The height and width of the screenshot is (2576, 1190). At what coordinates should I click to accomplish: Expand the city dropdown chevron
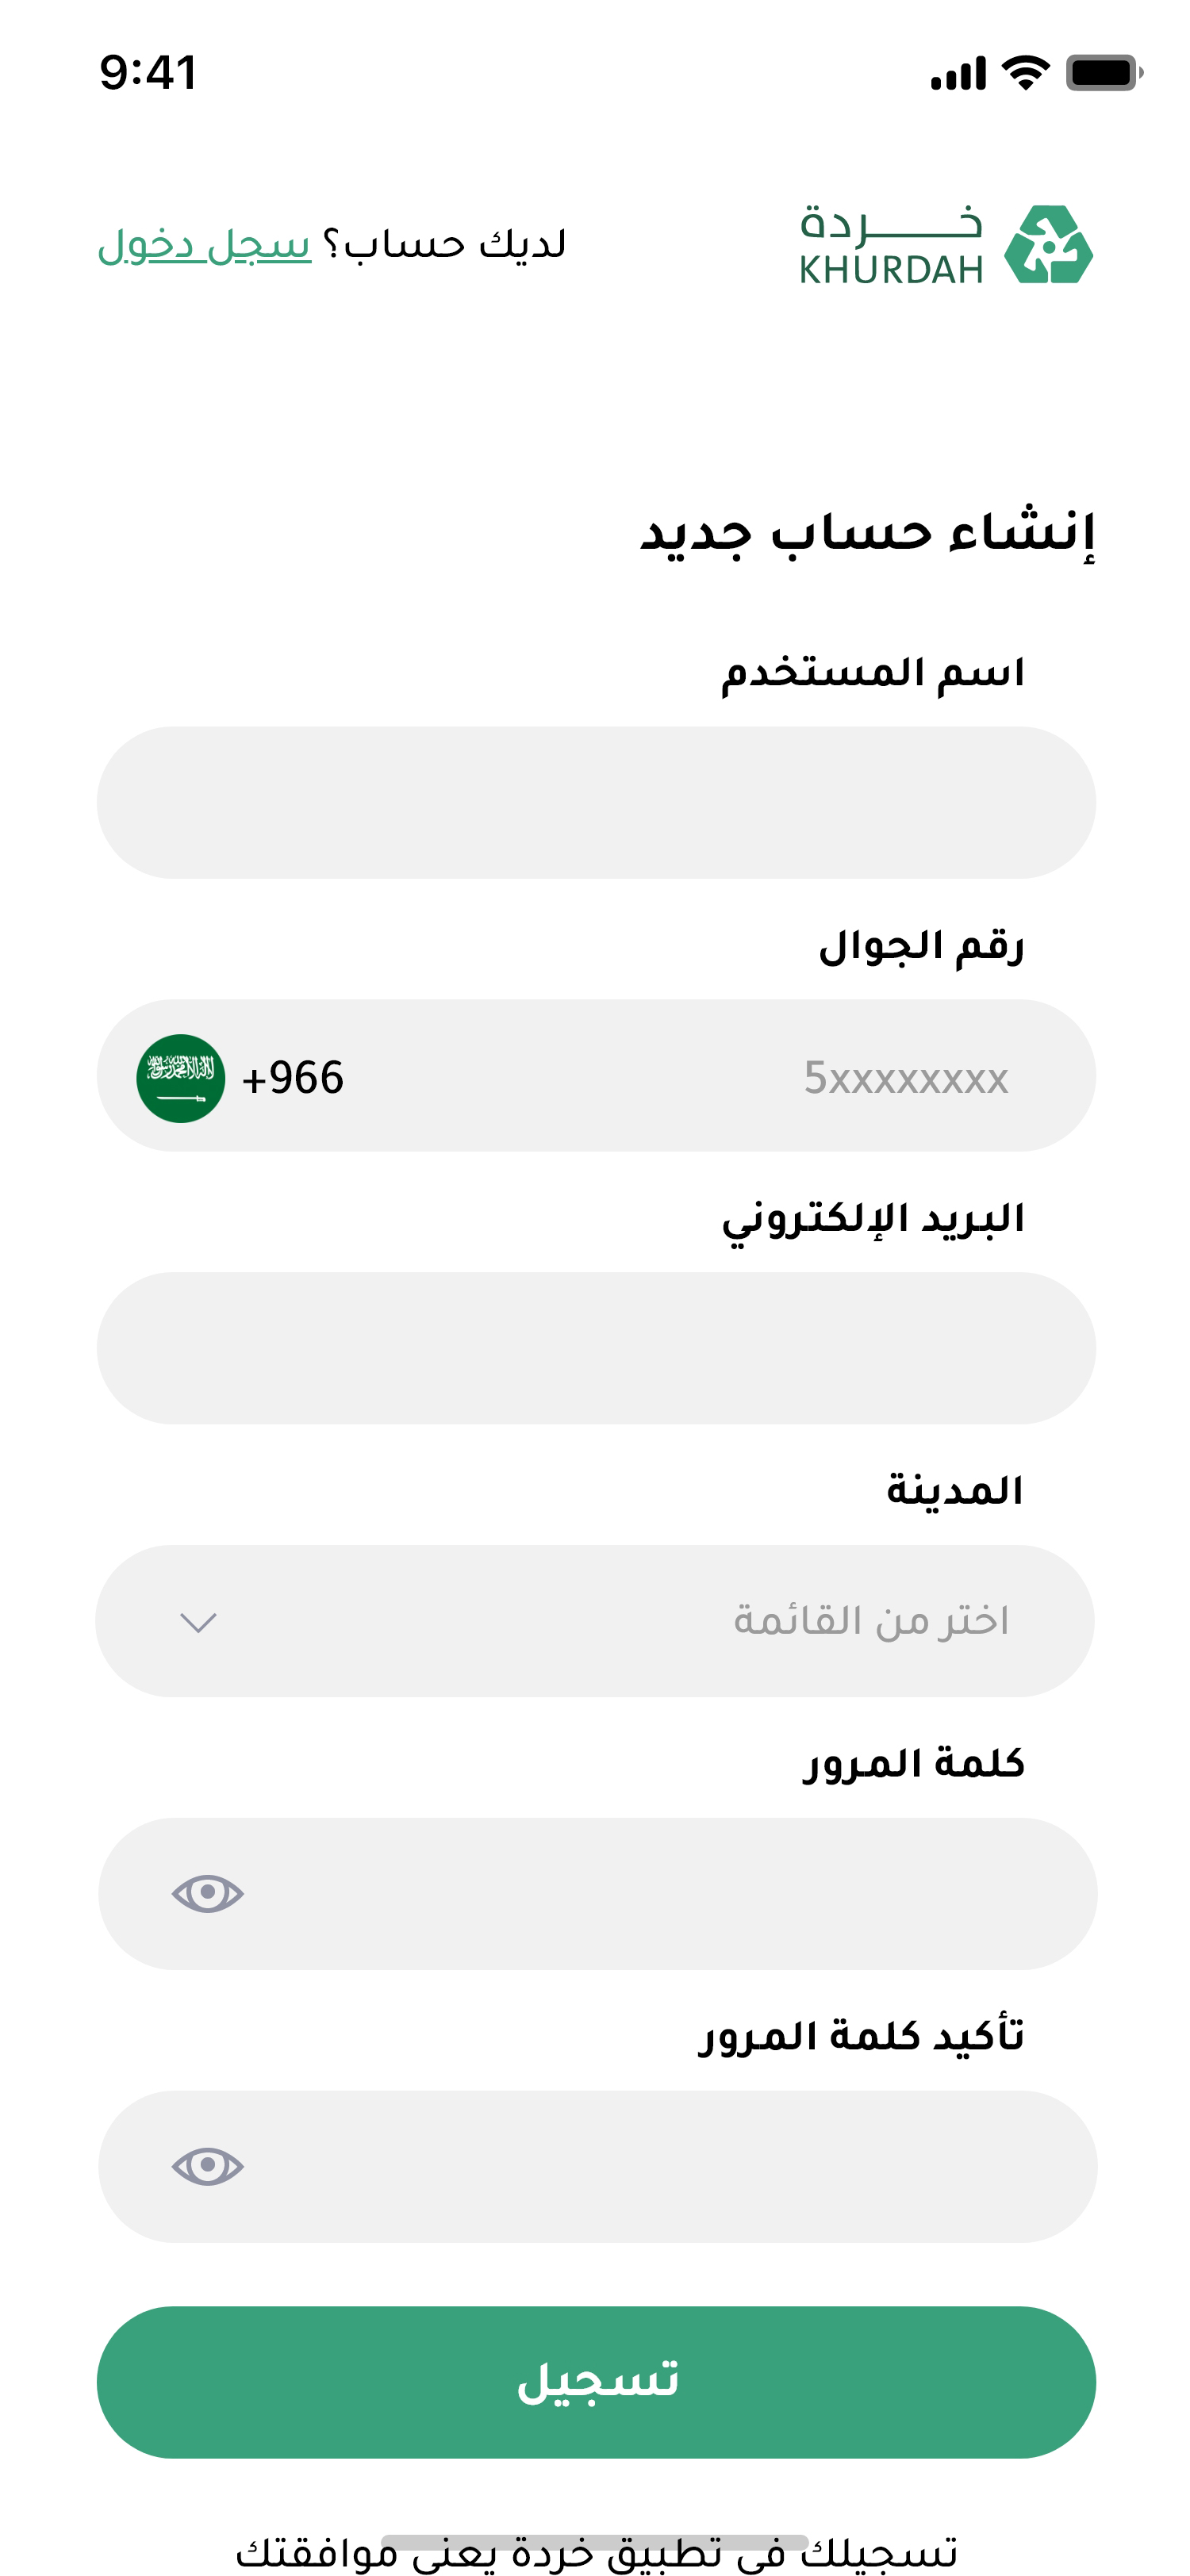click(198, 1621)
